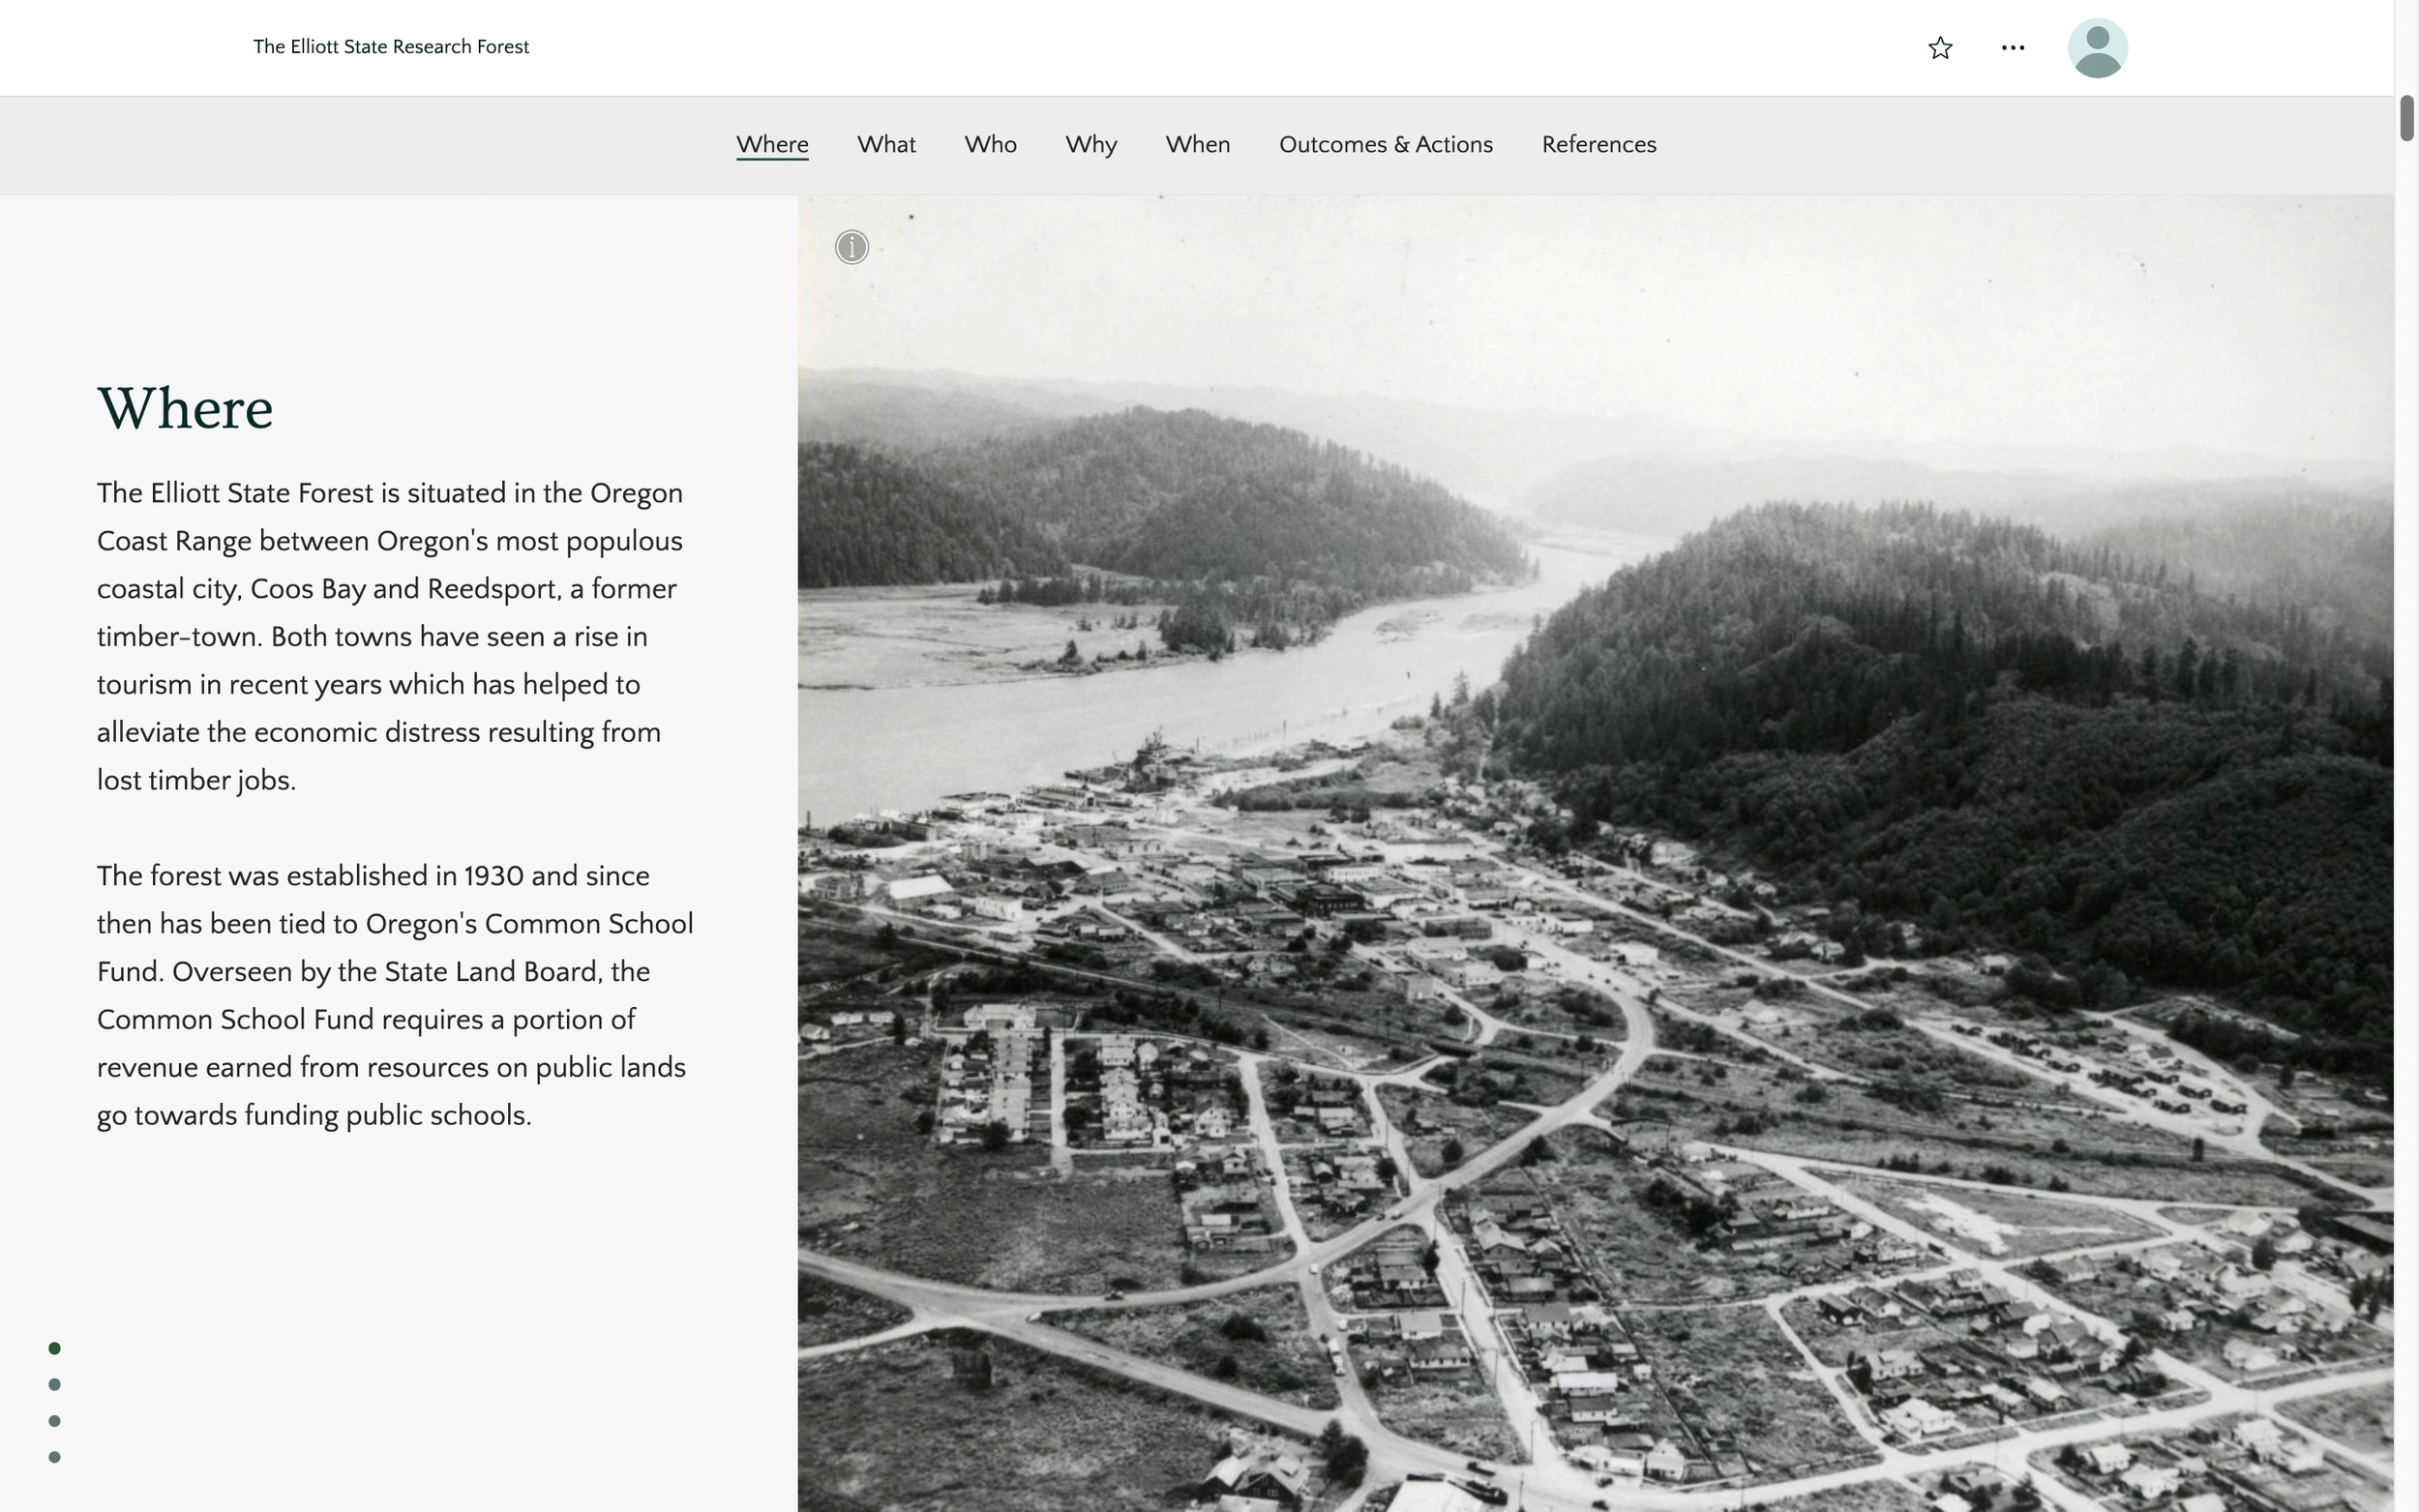This screenshot has width=2419, height=1512.
Task: Jump to the What section
Action: (886, 145)
